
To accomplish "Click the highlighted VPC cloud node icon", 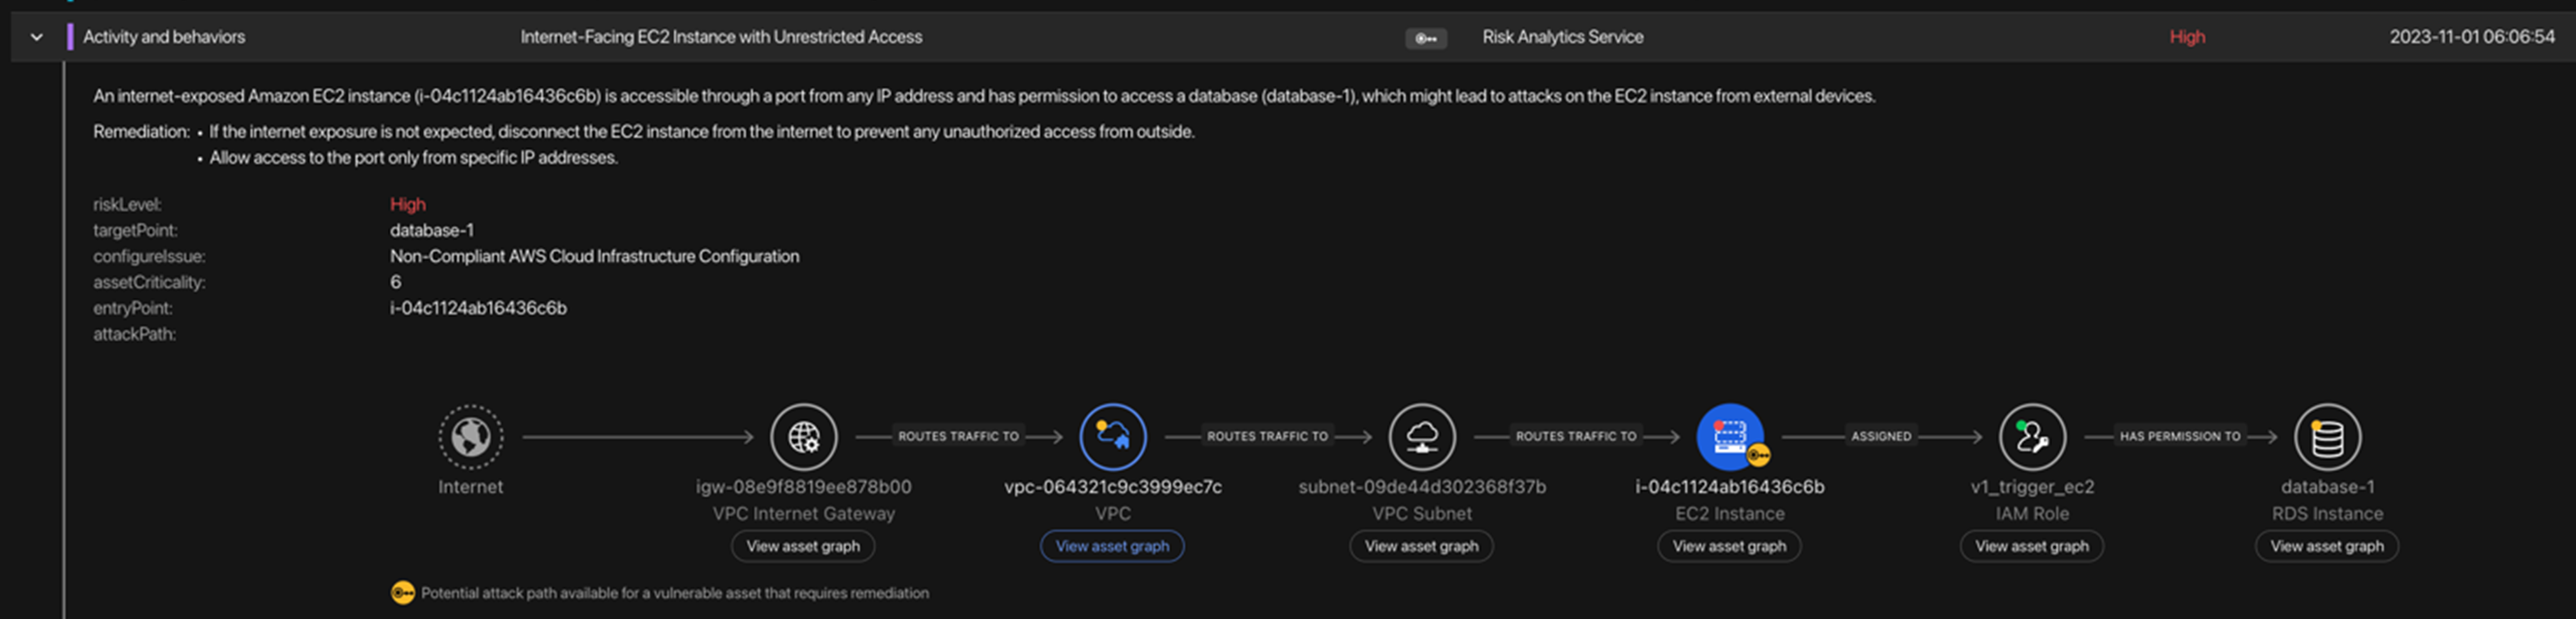I will pos(1112,437).
